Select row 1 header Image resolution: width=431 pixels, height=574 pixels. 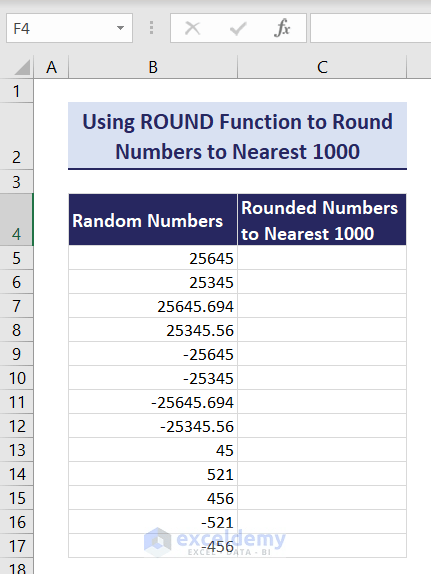16,91
